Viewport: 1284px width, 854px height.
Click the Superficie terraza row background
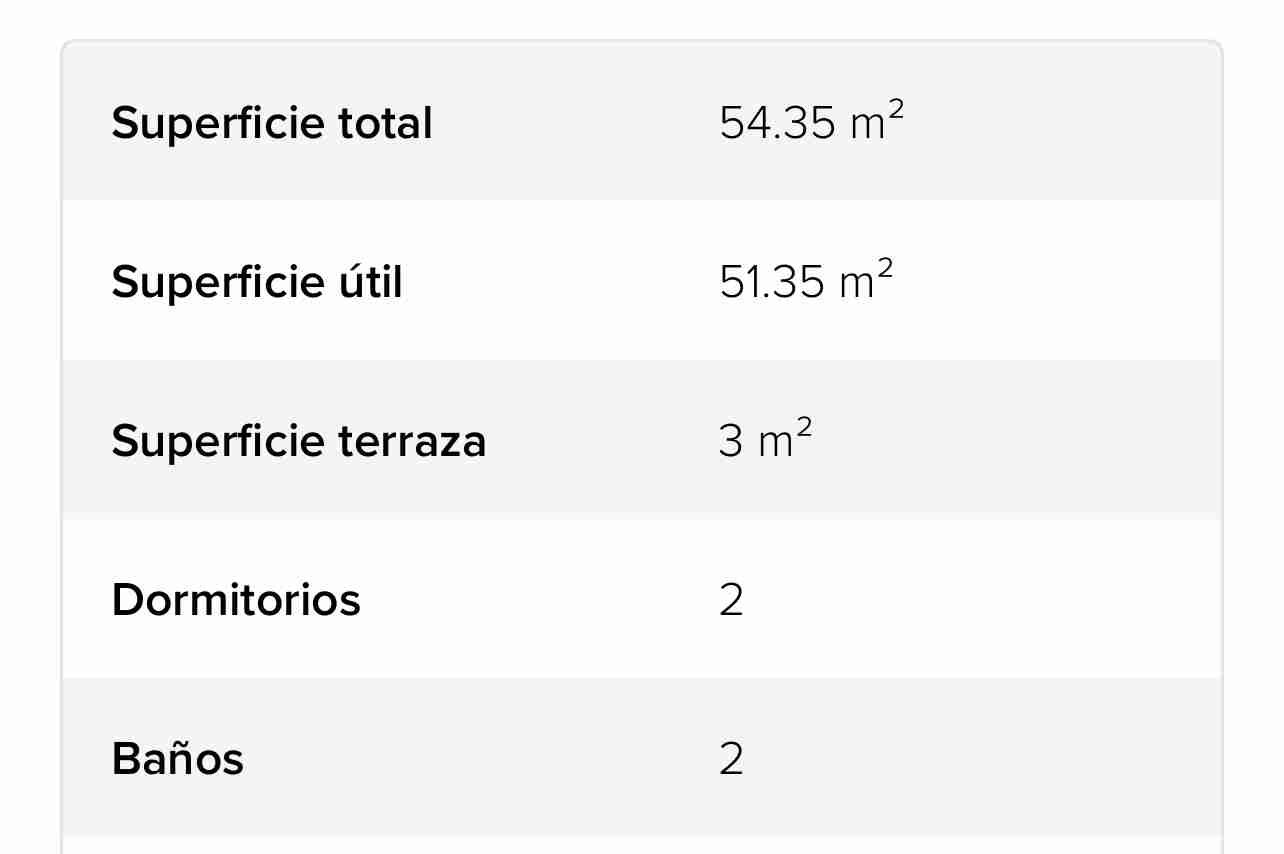click(641, 439)
